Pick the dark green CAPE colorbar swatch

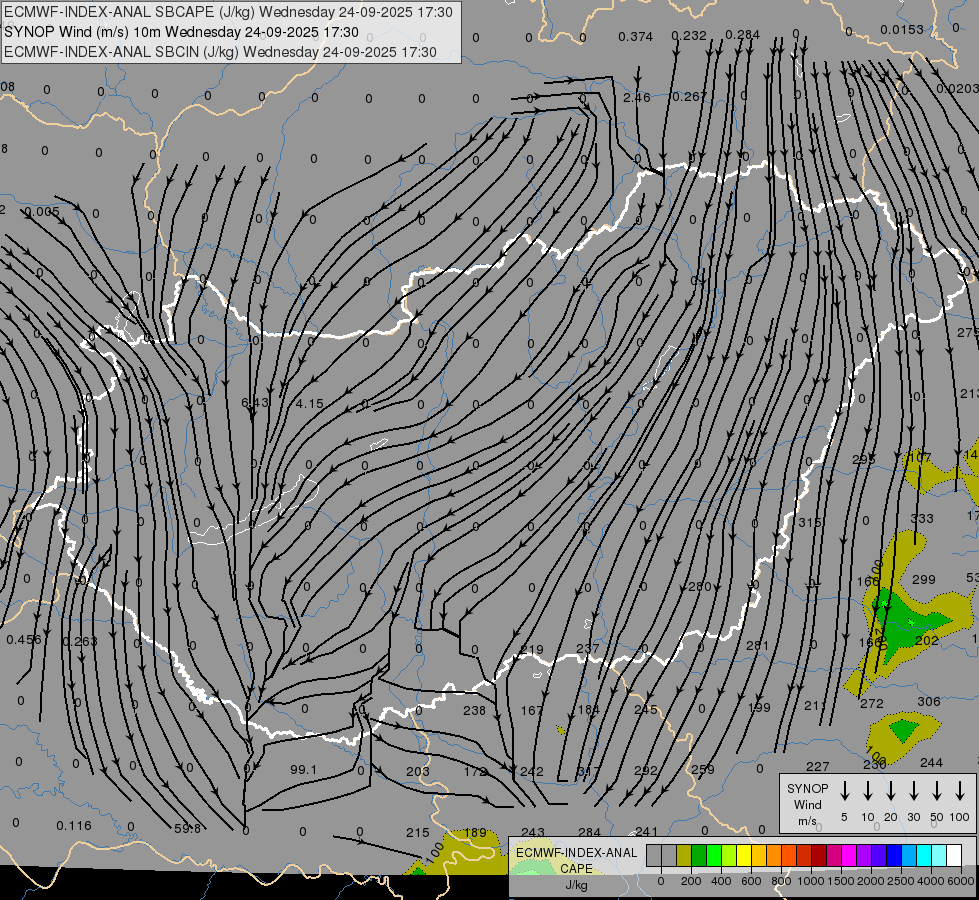tap(699, 855)
